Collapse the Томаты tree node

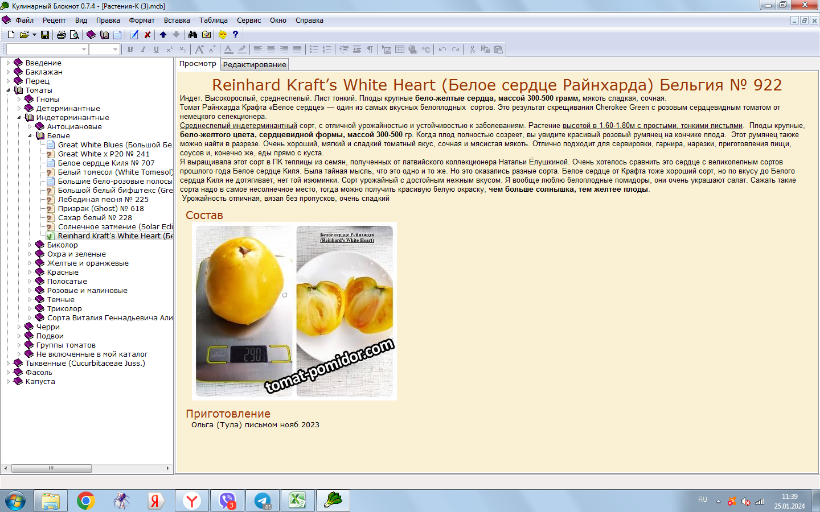click(x=8, y=90)
